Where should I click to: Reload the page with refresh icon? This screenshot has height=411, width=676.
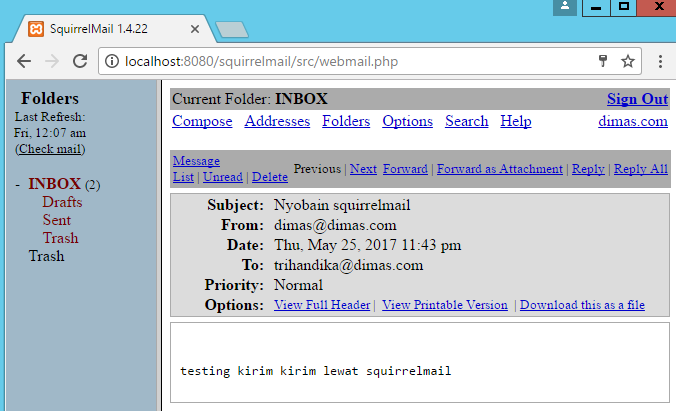coord(80,61)
